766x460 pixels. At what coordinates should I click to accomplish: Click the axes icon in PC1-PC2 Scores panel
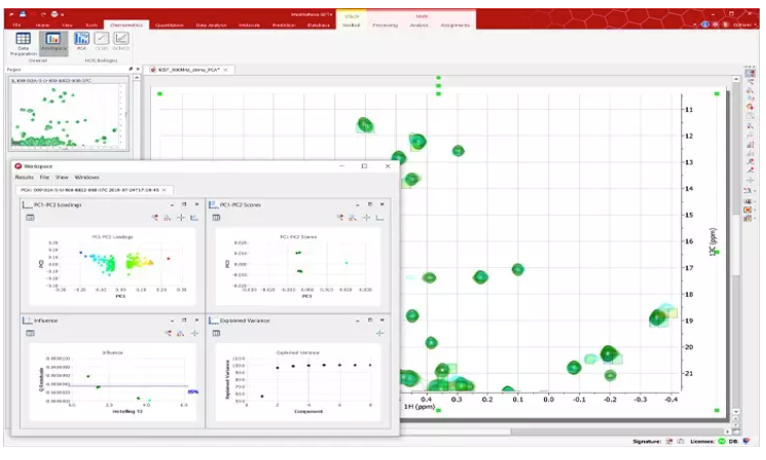(x=379, y=216)
